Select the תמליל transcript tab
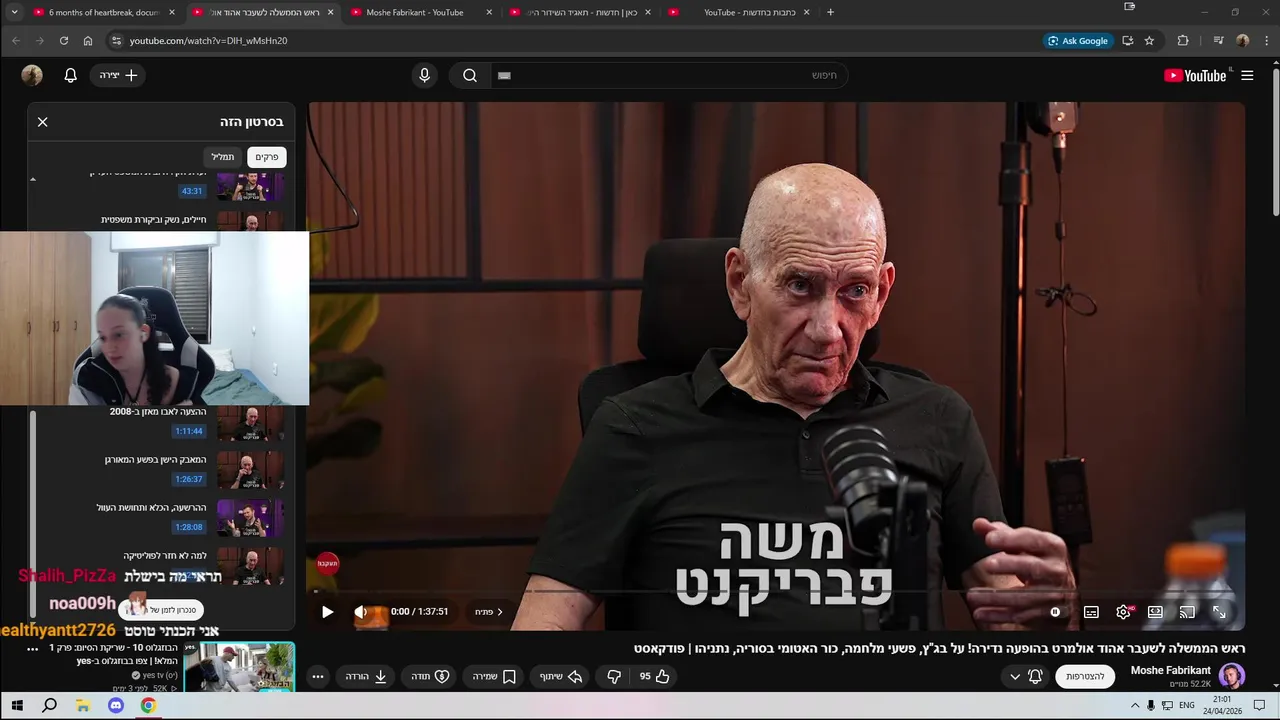This screenshot has width=1280, height=720. 222,157
